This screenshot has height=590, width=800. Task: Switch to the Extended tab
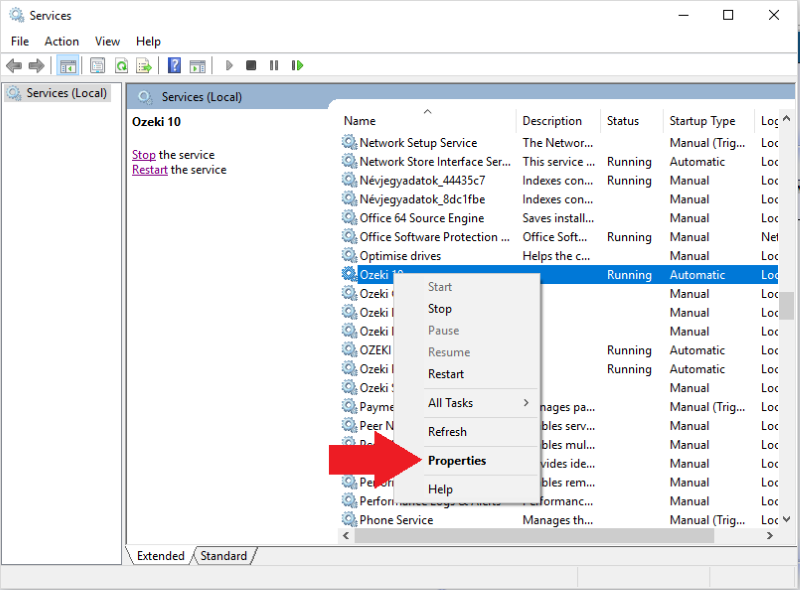click(x=160, y=556)
